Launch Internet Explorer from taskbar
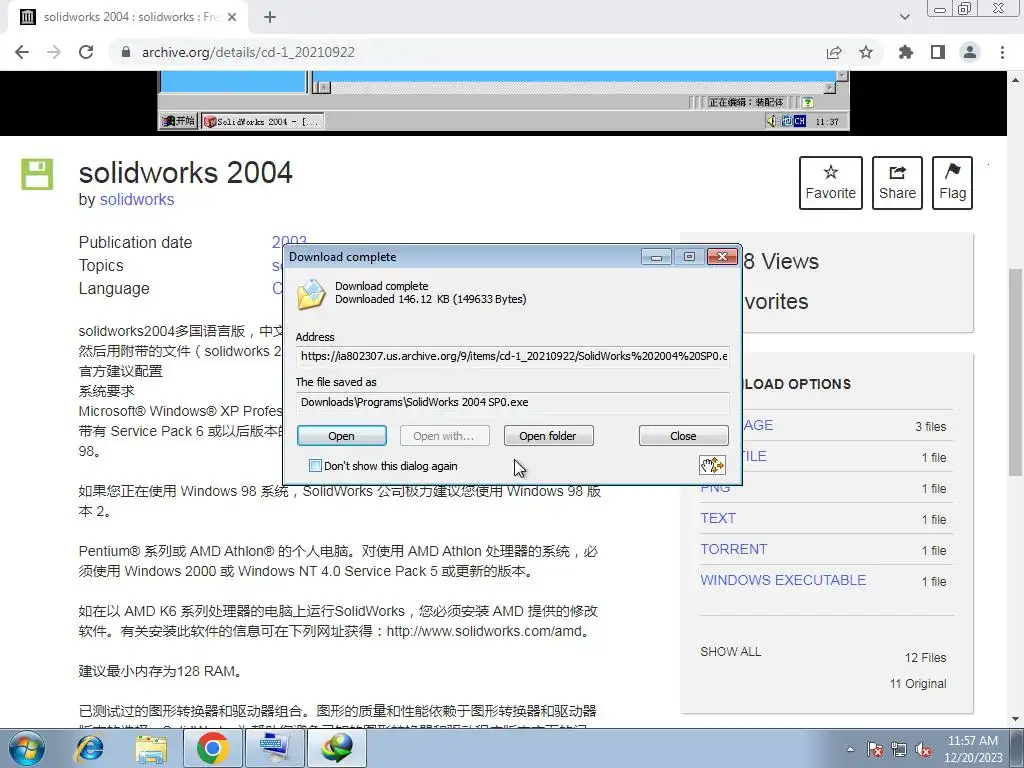The width and height of the screenshot is (1024, 768). 89,749
